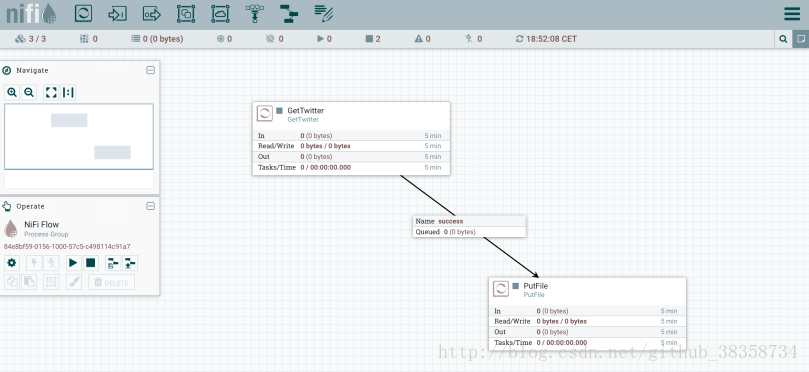Screen dimensions: 809x372
Task: Click the Enable lightning button in Operate
Action: 34,263
